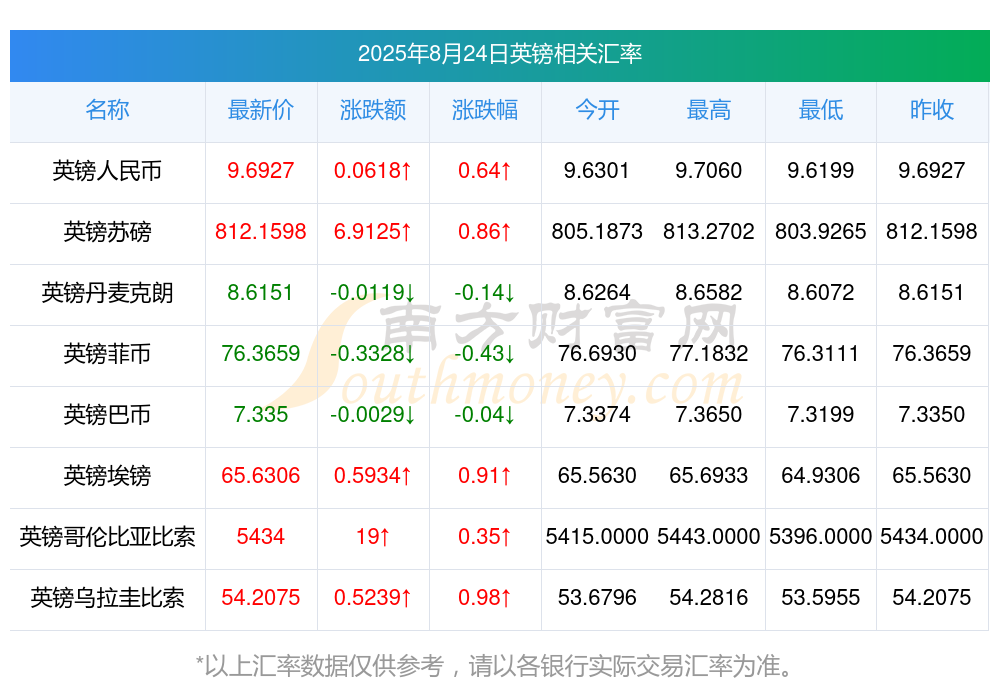
Task: Click the 53.5955 low value
Action: 821,597
